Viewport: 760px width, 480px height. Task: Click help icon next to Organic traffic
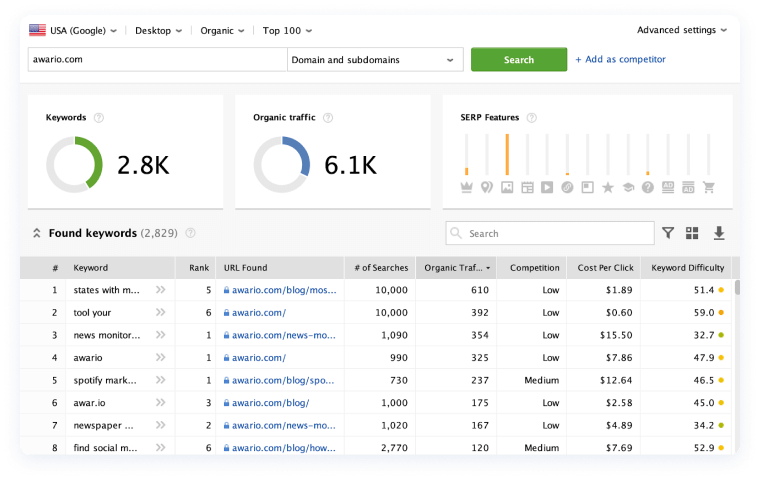coord(328,118)
